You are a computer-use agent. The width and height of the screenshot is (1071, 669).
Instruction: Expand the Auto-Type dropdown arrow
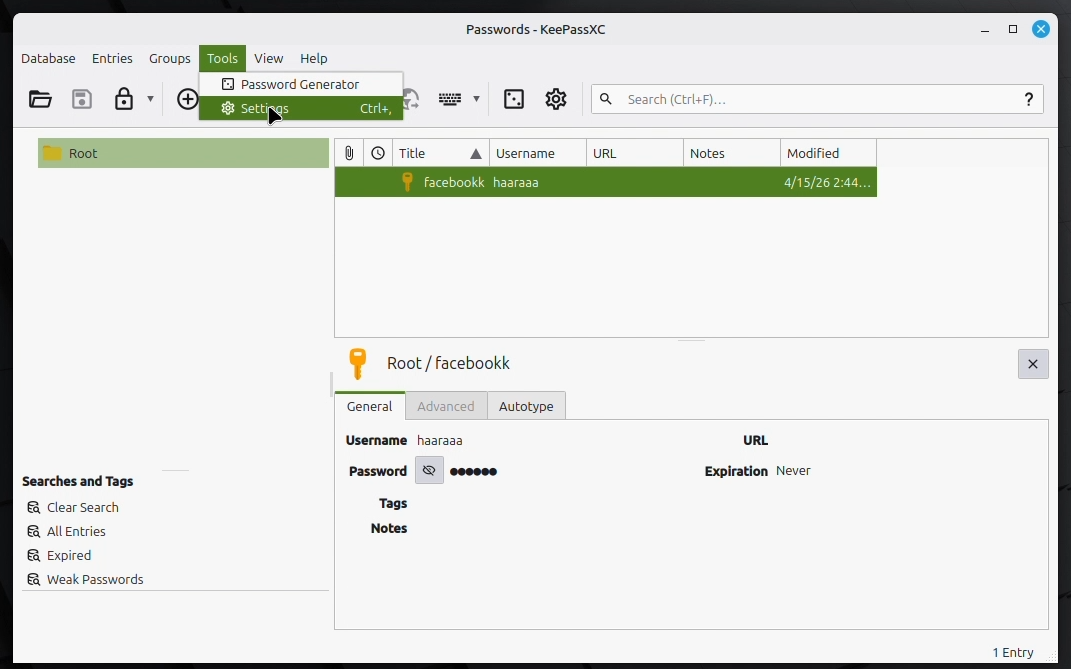[476, 99]
